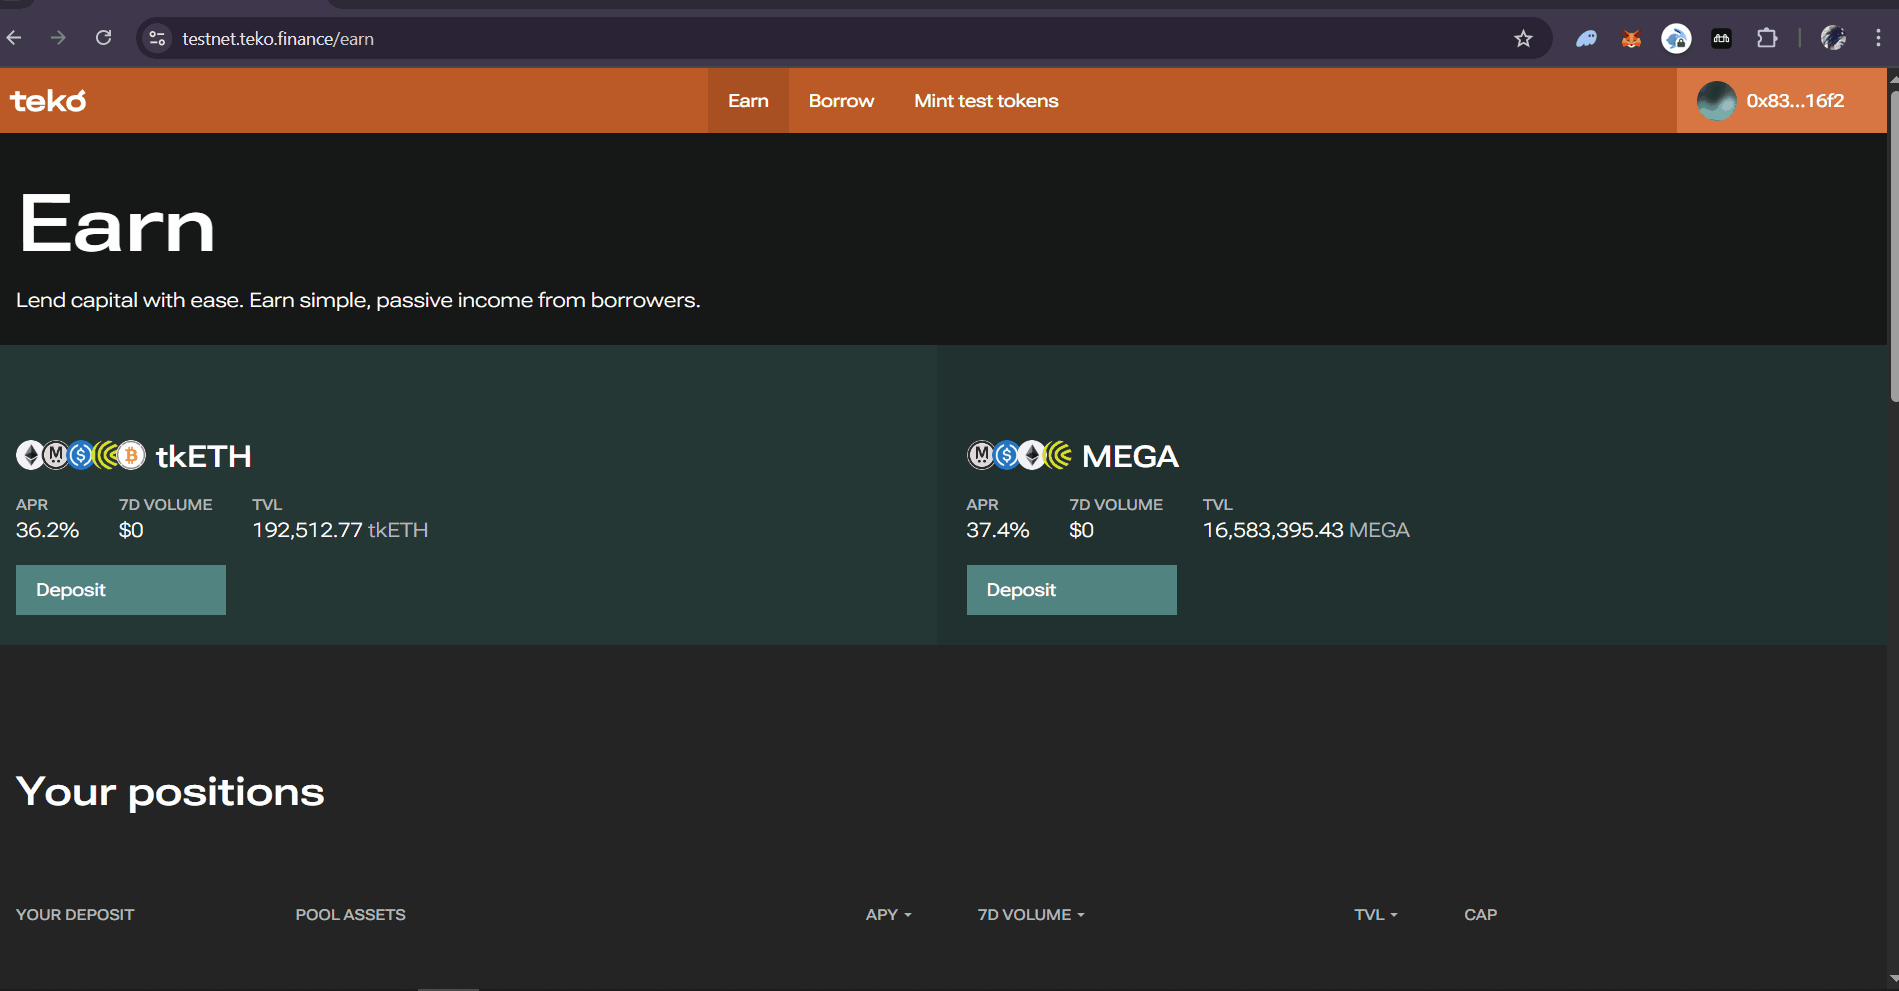Open the black square extension icon
This screenshot has width=1899, height=991.
pyautogui.click(x=1721, y=39)
